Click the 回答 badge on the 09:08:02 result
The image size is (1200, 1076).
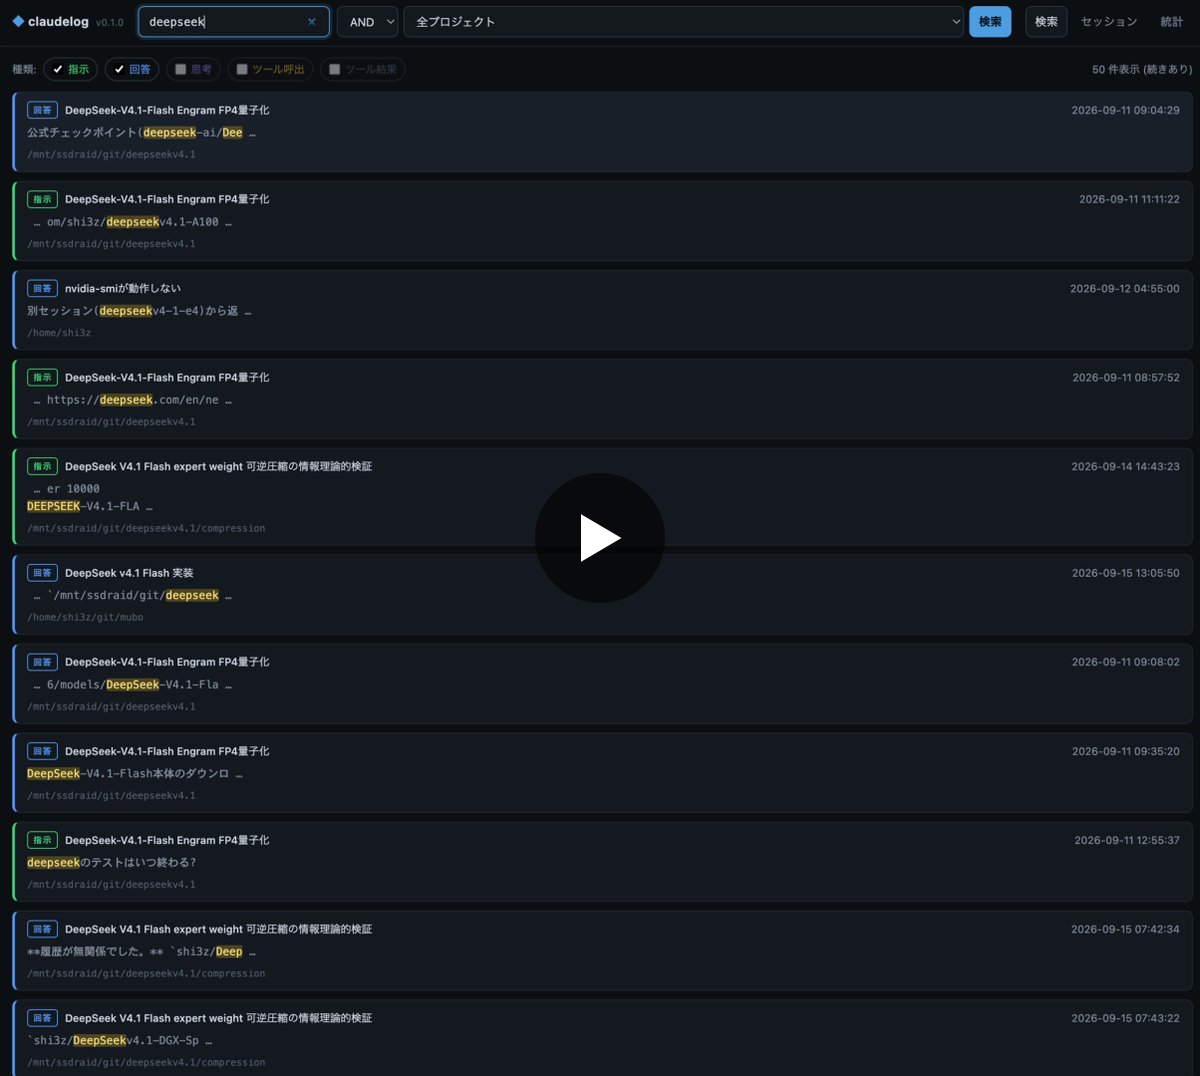[x=42, y=662]
